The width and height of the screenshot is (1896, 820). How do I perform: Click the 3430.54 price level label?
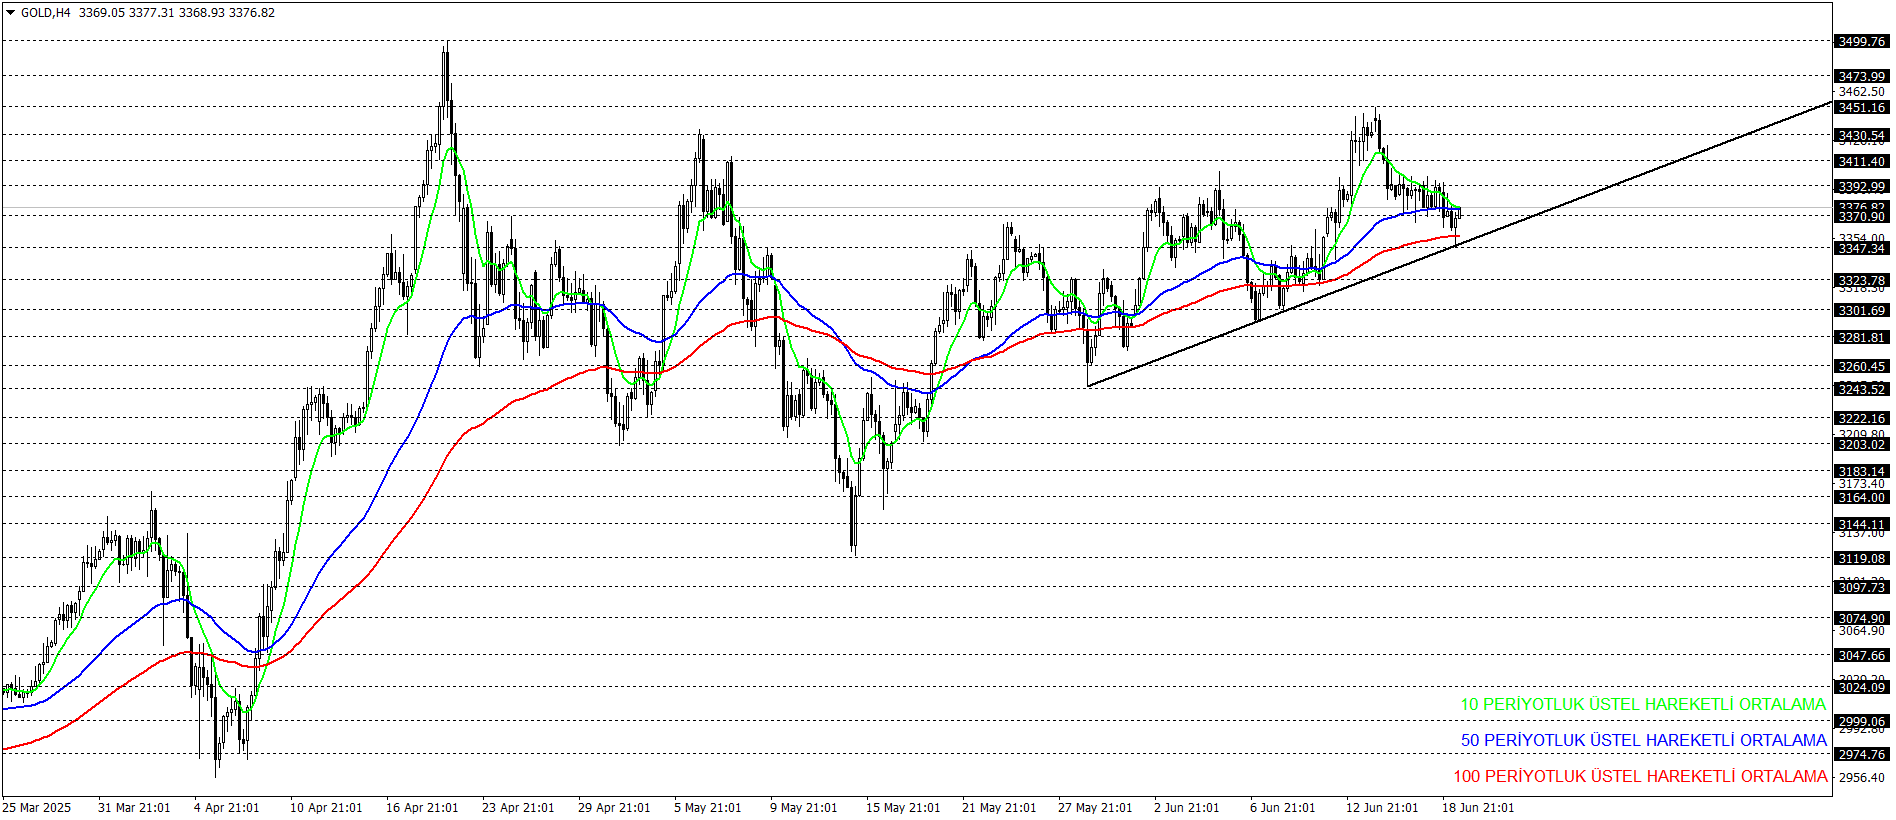[x=1862, y=135]
